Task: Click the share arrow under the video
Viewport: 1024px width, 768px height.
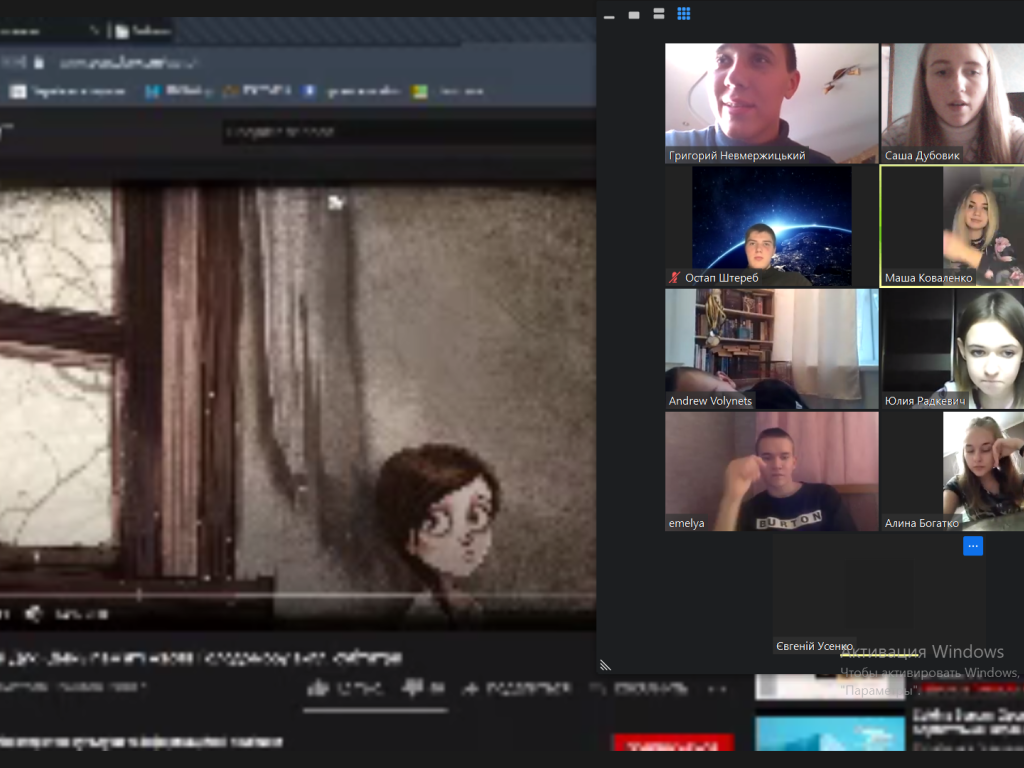Action: pyautogui.click(x=468, y=688)
